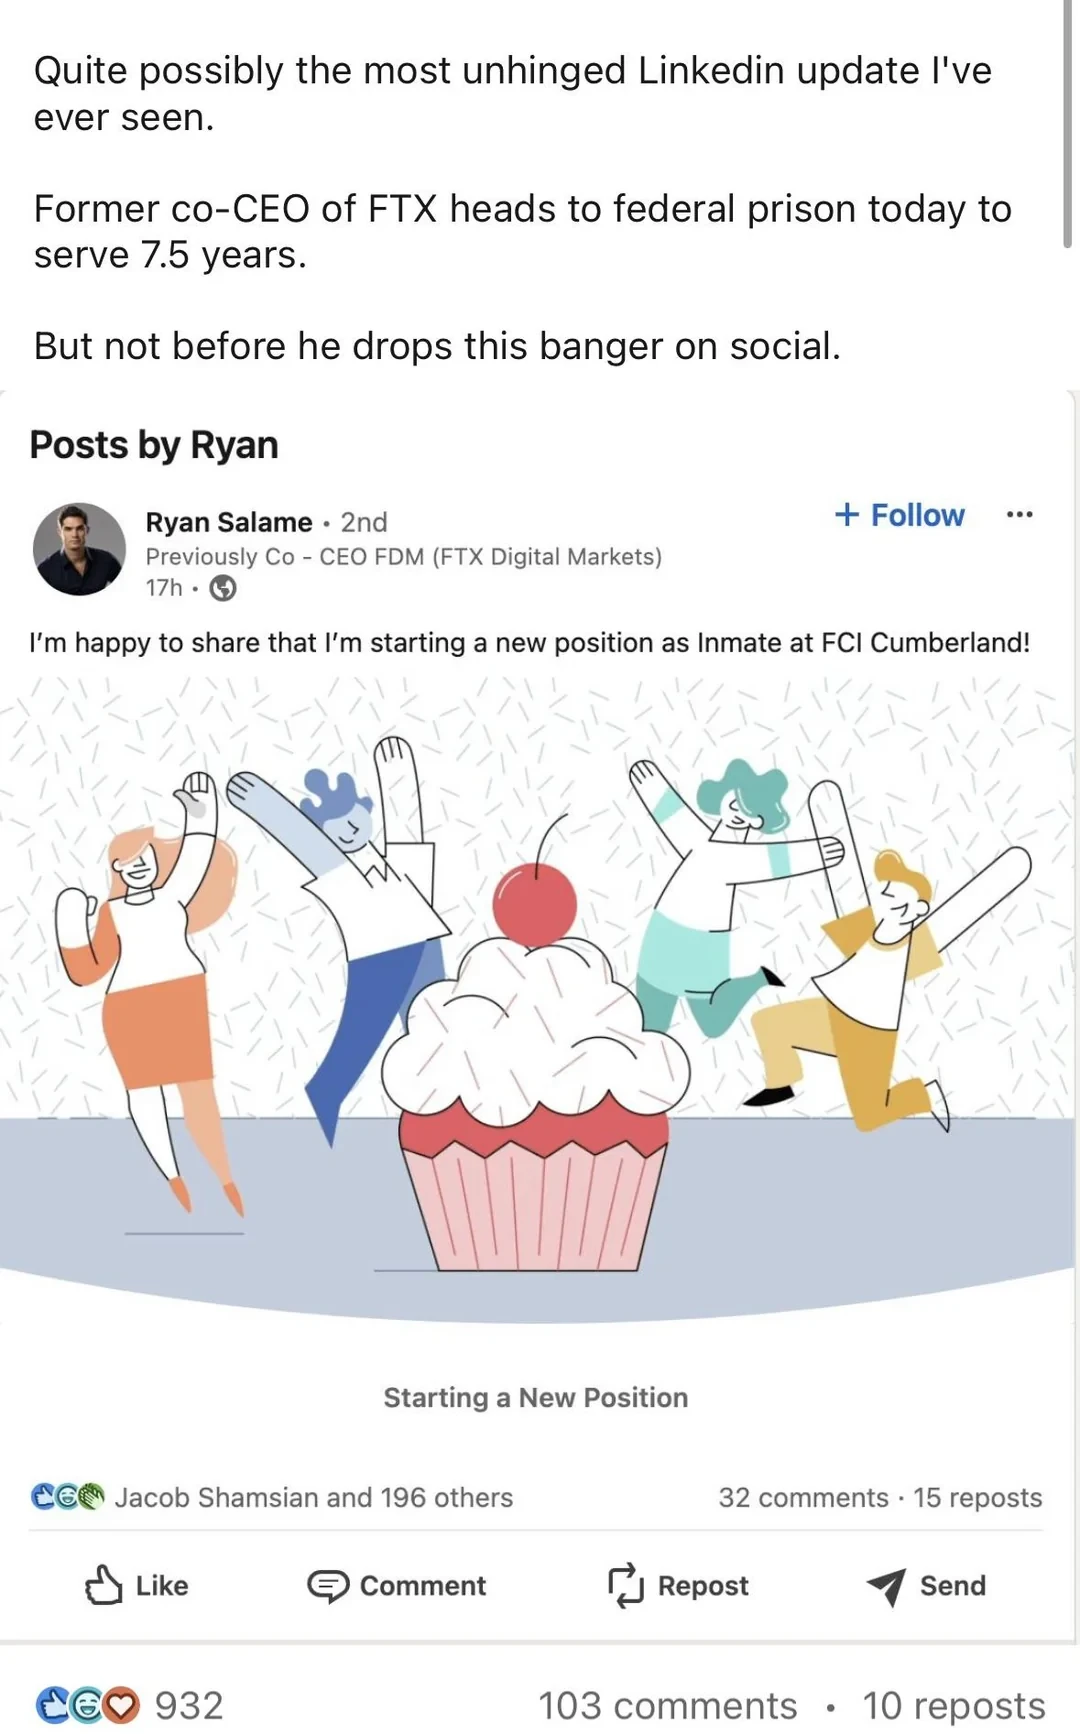The image size is (1080, 1734).
Task: Open Ryan Salame's profile photo
Action: click(x=79, y=549)
